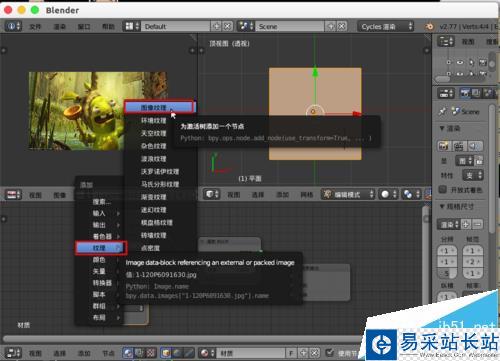Open the Properties editor type selector
500x361 pixels.
tap(446, 93)
